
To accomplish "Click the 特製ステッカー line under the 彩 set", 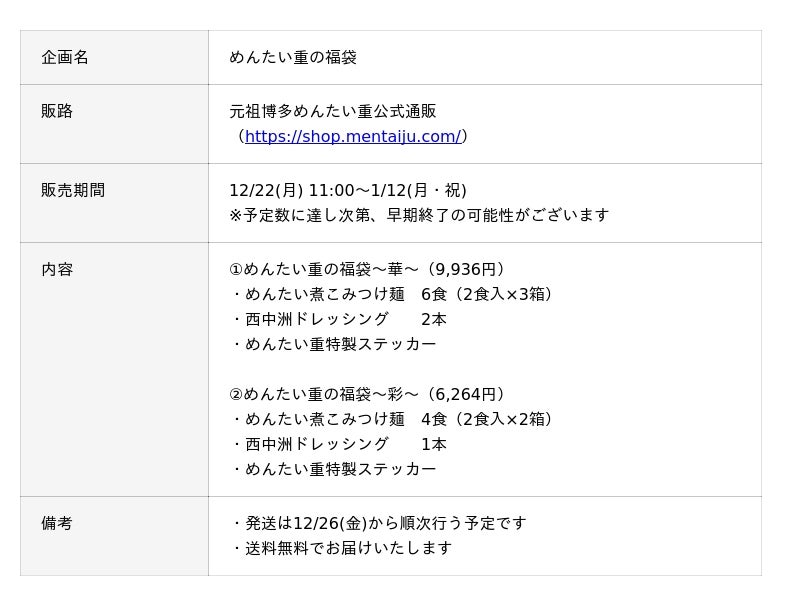I will pyautogui.click(x=333, y=470).
